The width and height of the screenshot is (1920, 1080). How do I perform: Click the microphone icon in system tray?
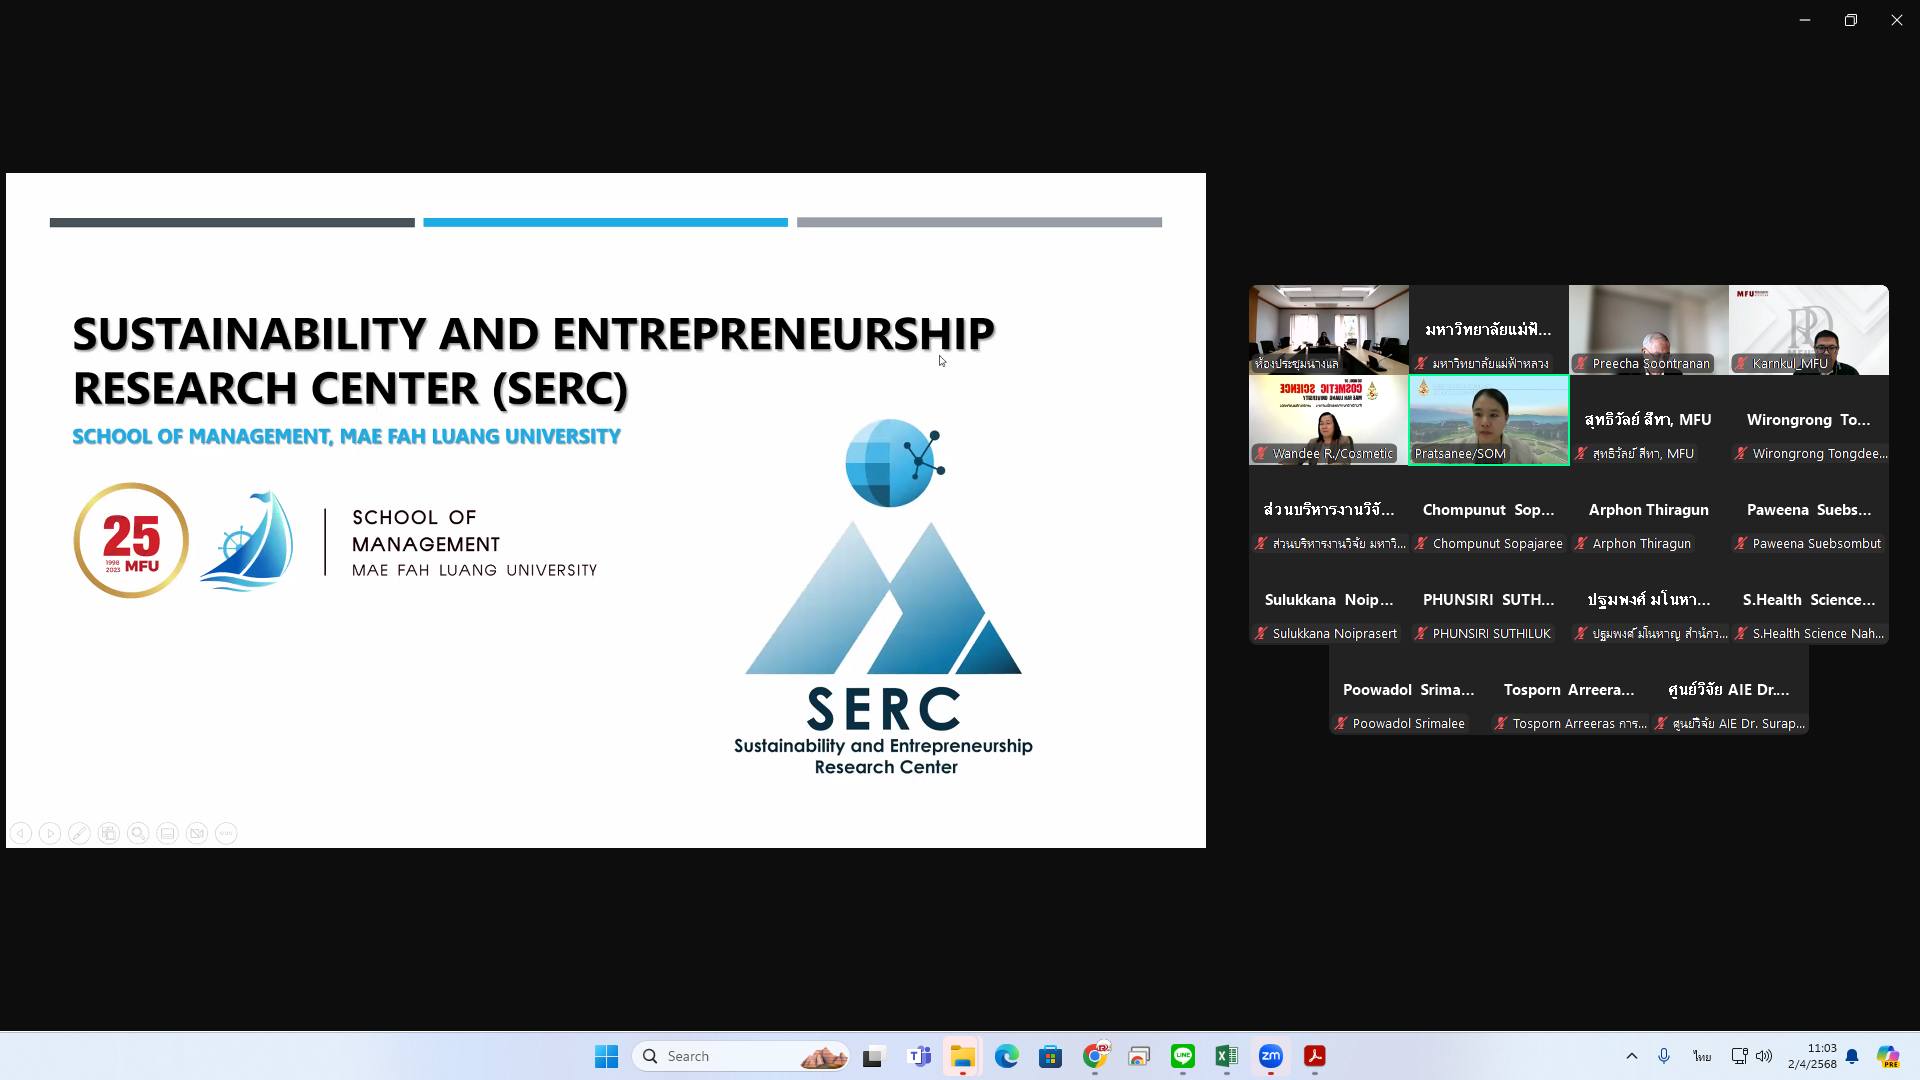1664,1056
